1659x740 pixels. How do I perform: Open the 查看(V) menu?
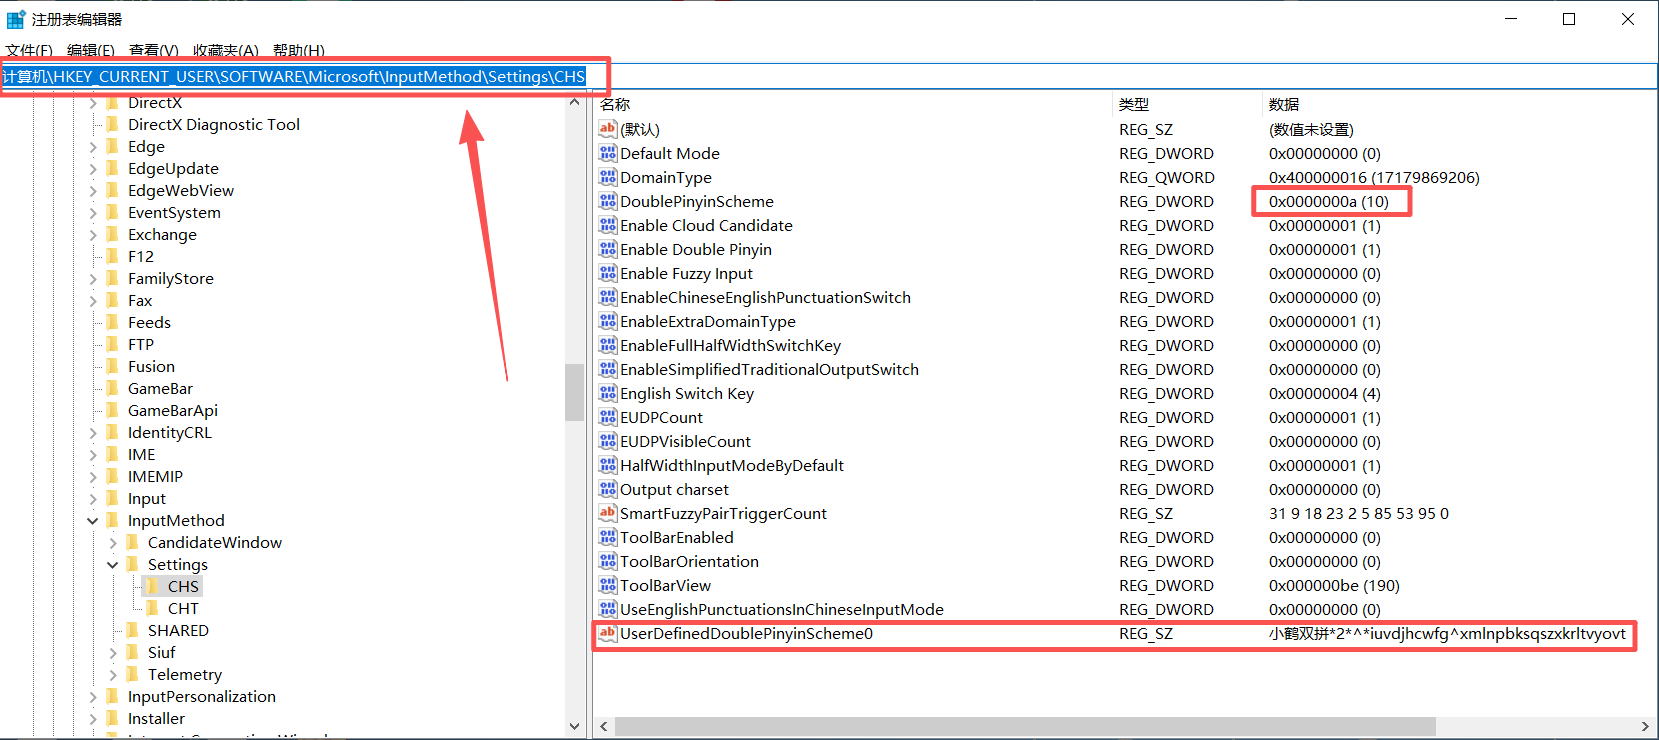pos(154,50)
